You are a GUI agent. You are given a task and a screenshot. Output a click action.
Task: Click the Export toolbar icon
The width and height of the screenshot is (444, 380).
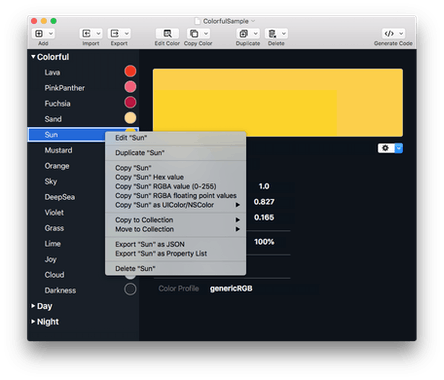[x=115, y=33]
